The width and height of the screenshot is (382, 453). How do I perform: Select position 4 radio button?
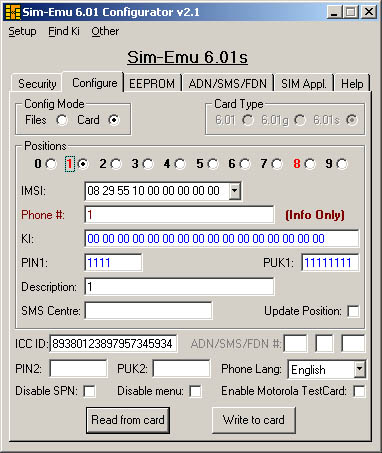pos(180,164)
